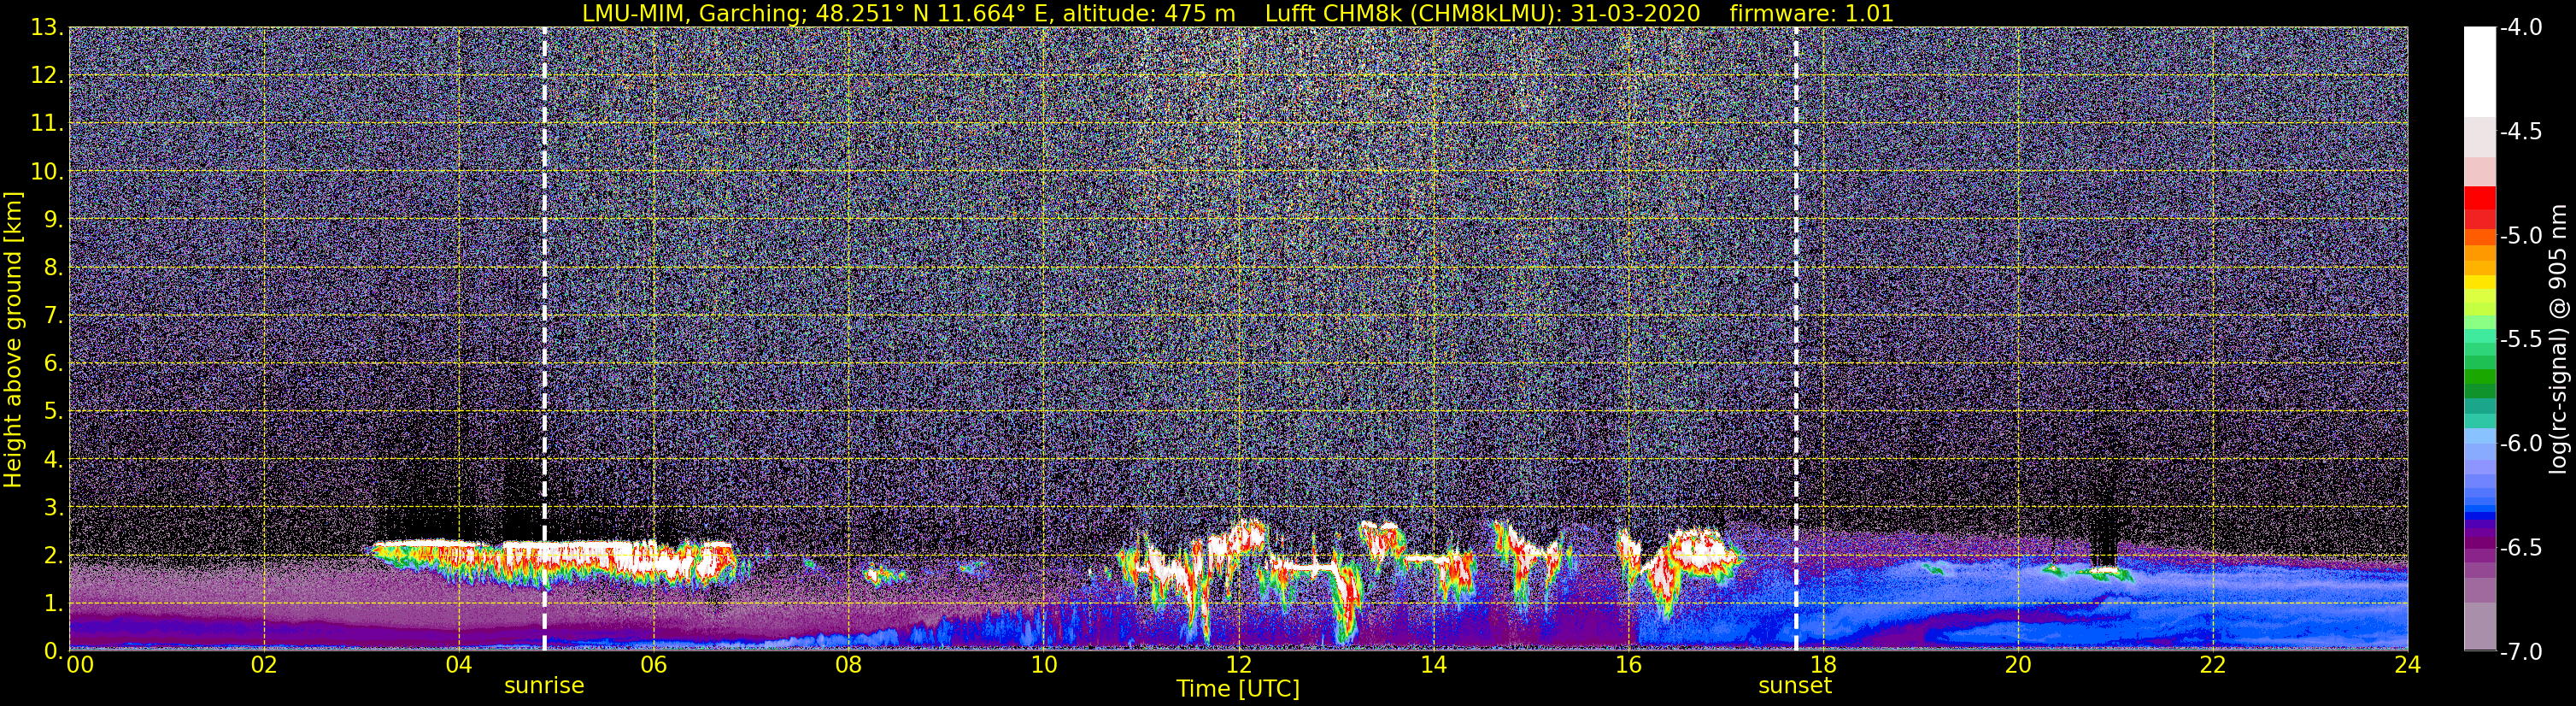Click the x-axis tick label '10'
The image size is (2576, 706).
pyautogui.click(x=1043, y=665)
